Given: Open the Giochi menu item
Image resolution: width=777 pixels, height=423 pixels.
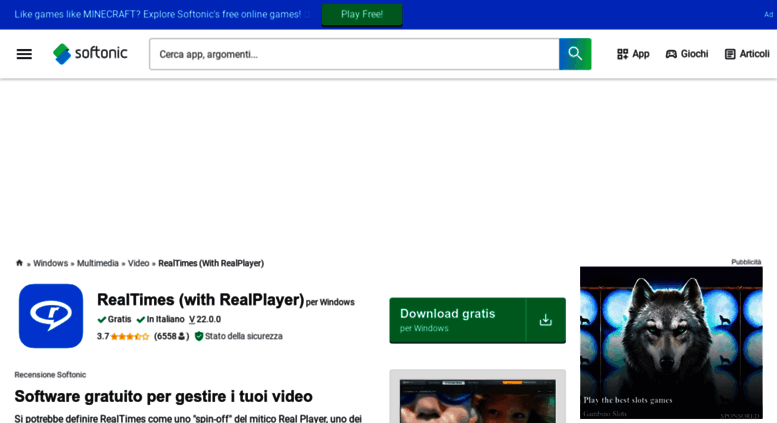Looking at the screenshot, I should (x=687, y=54).
